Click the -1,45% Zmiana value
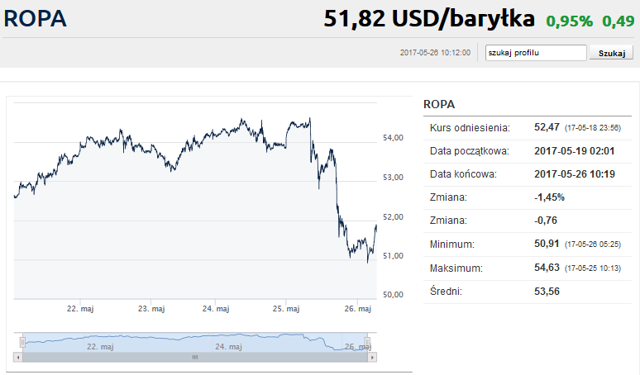640x375 pixels. point(549,197)
